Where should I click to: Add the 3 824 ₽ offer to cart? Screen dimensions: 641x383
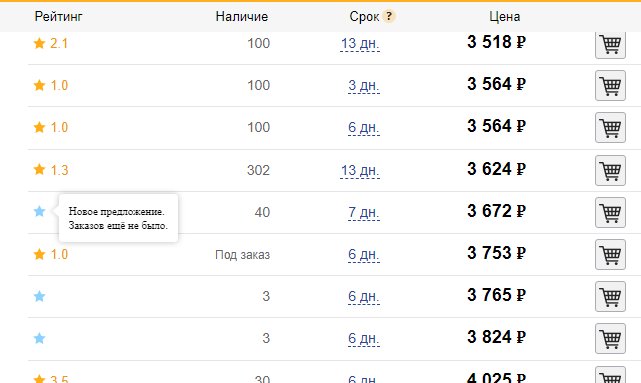pos(610,339)
